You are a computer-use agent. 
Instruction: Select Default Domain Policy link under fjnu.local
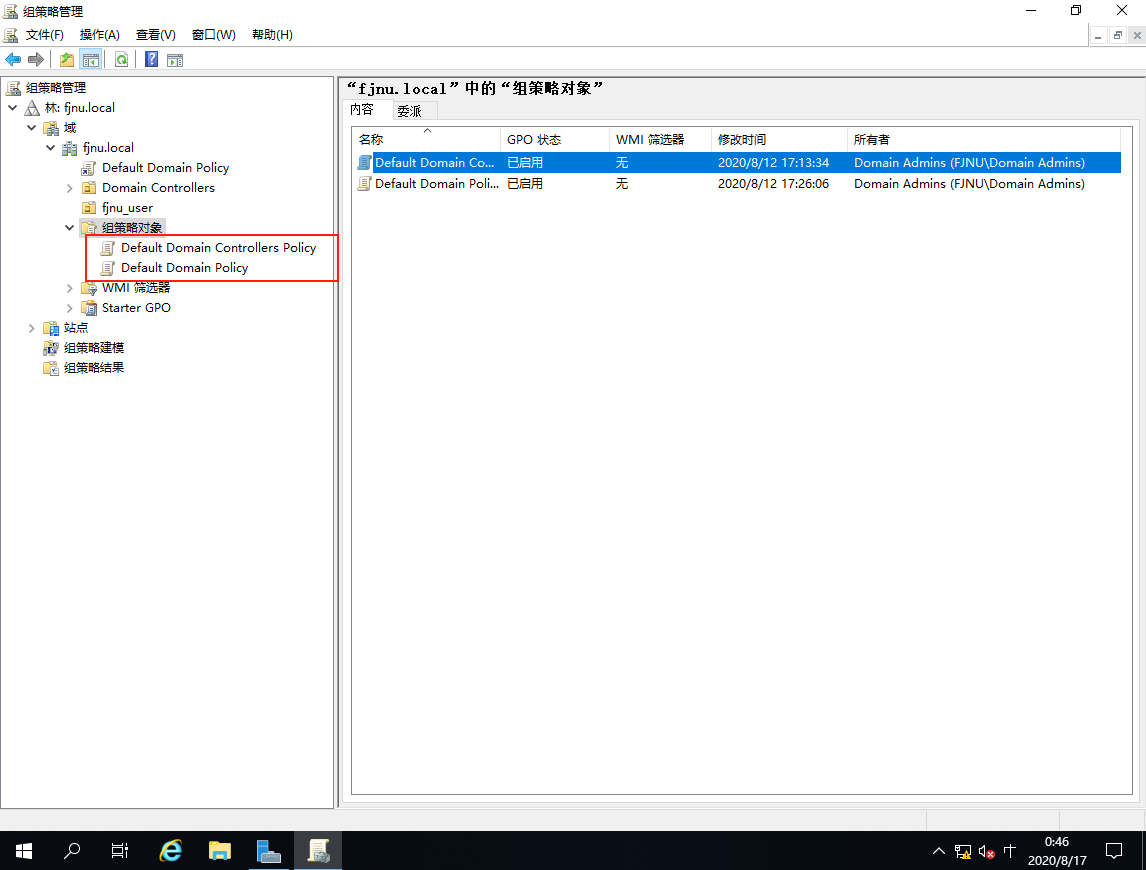pyautogui.click(x=165, y=167)
